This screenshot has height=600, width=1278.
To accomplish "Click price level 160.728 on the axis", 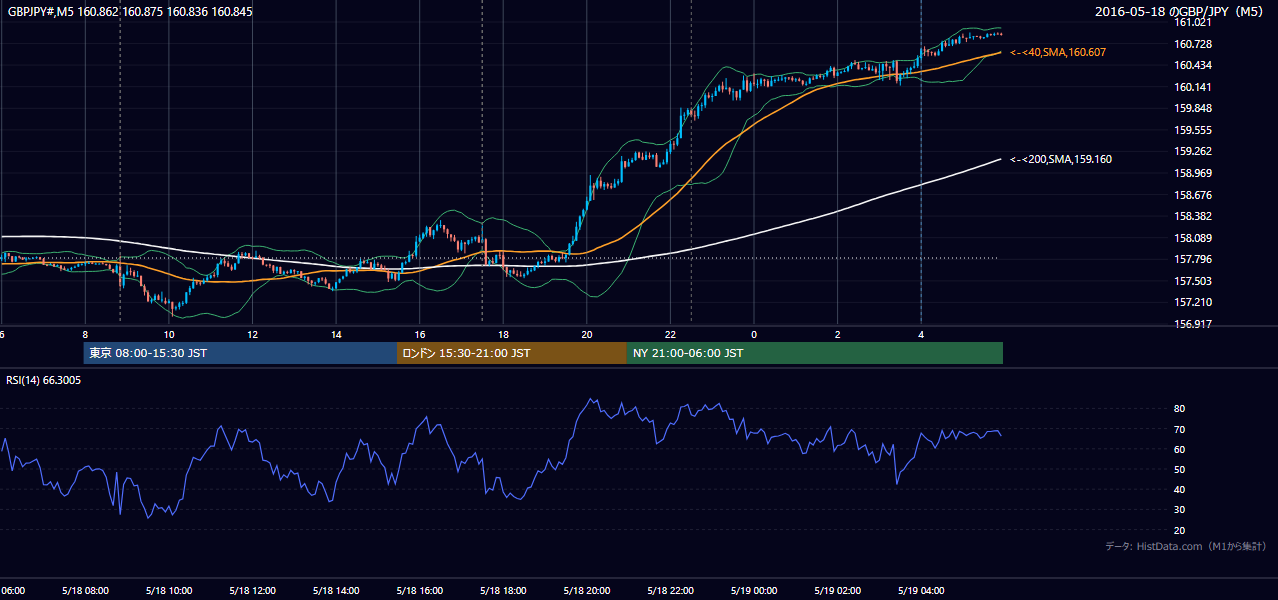I will click(x=1193, y=44).
